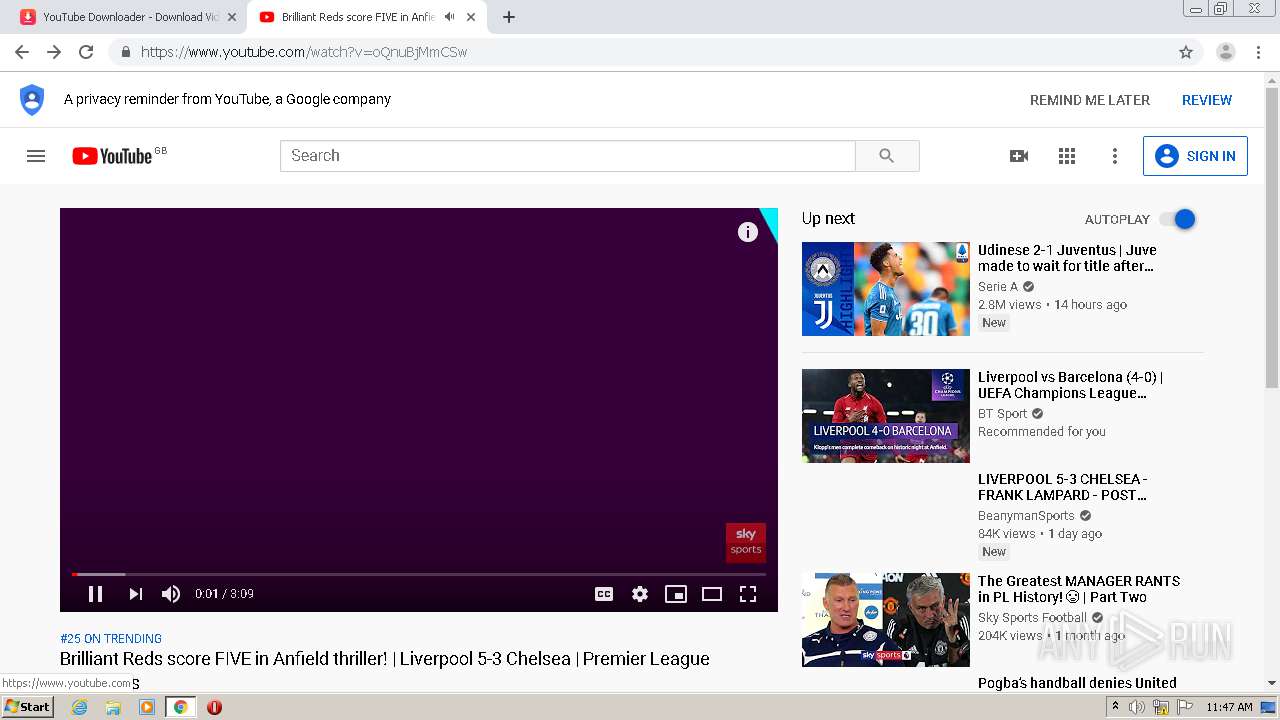View site lock information
The image size is (1280, 720).
click(x=125, y=52)
